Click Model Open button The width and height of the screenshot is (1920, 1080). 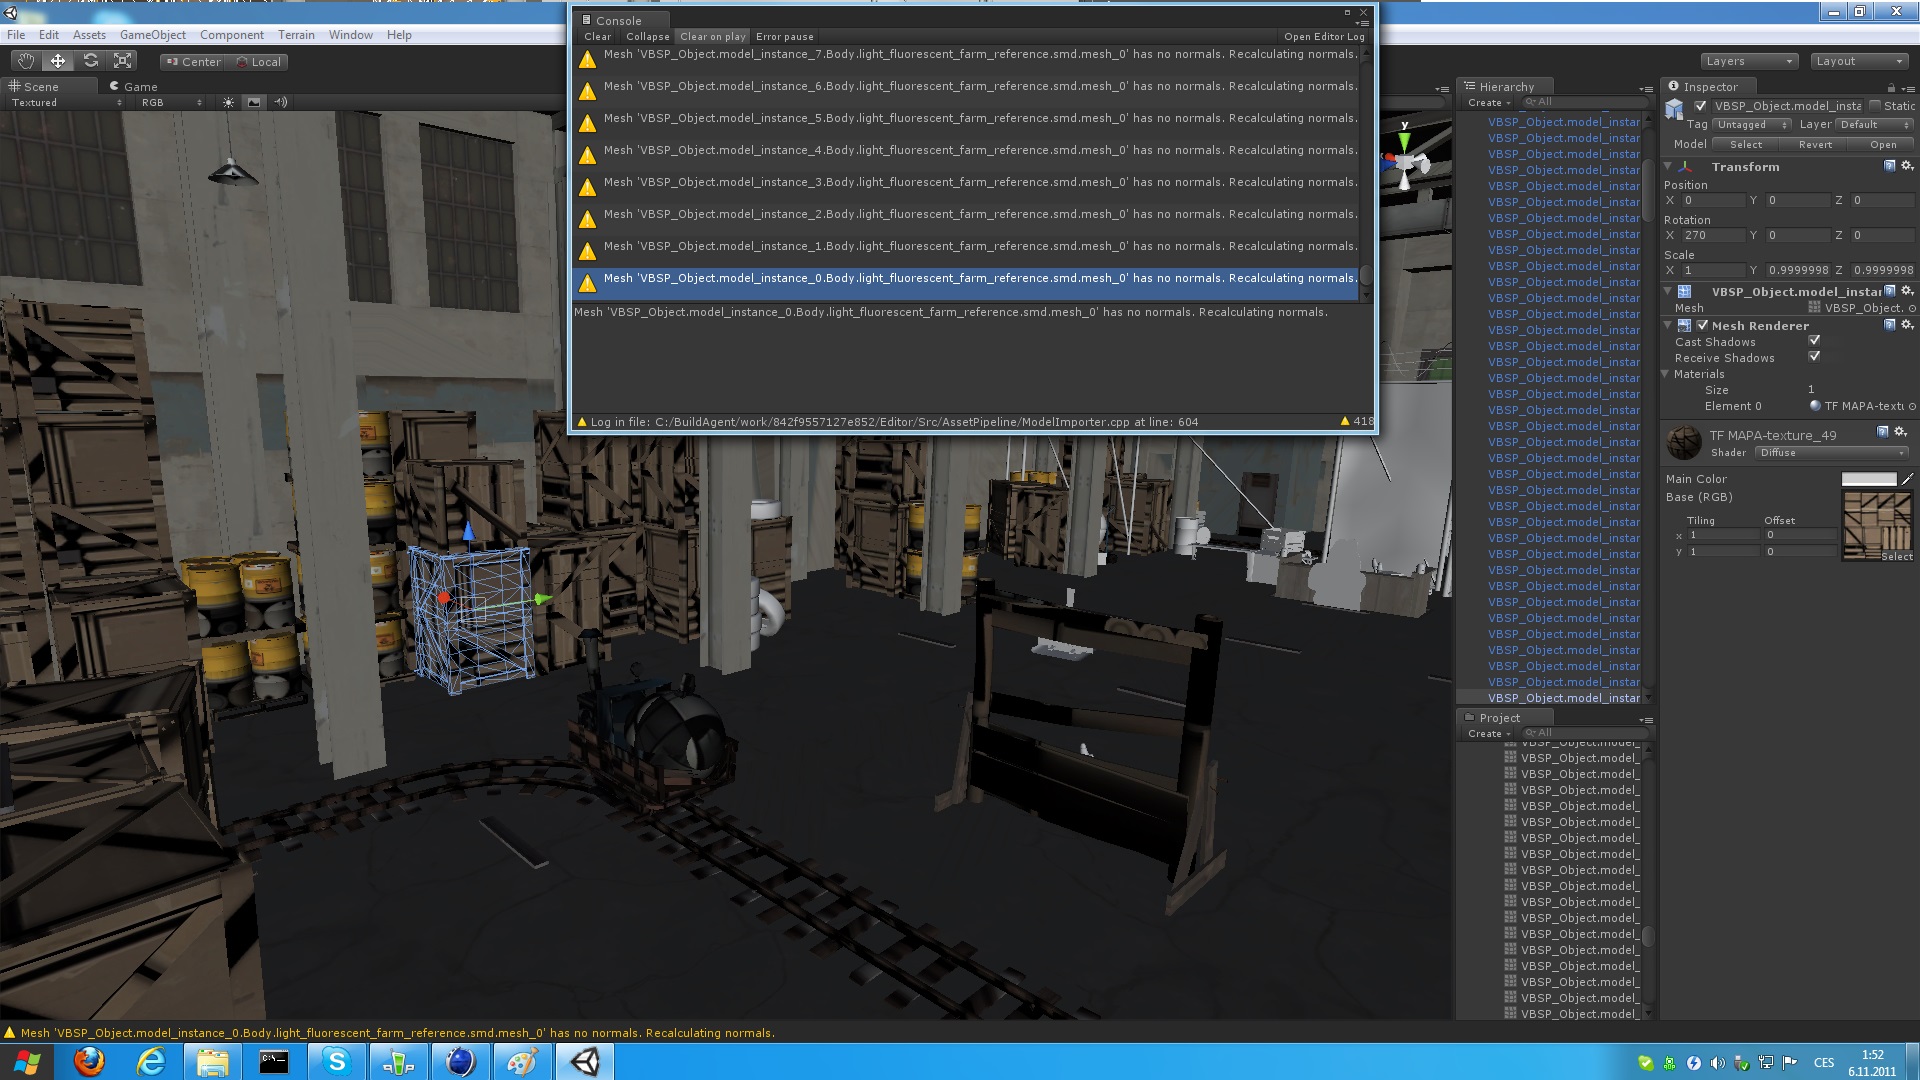1883,144
